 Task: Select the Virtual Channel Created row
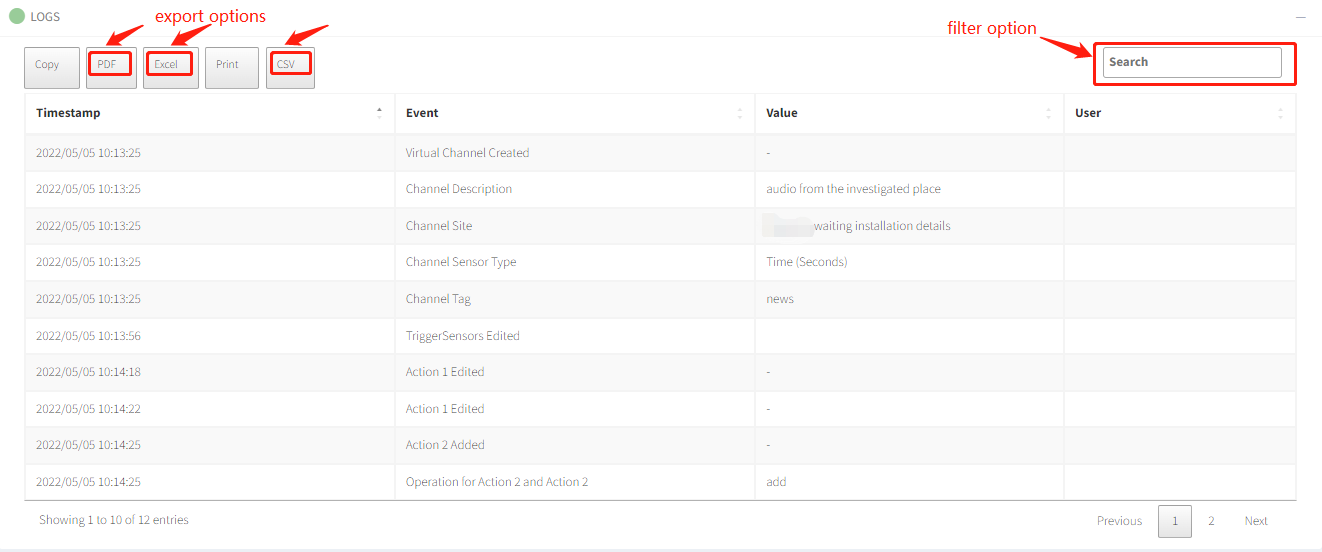pos(467,153)
